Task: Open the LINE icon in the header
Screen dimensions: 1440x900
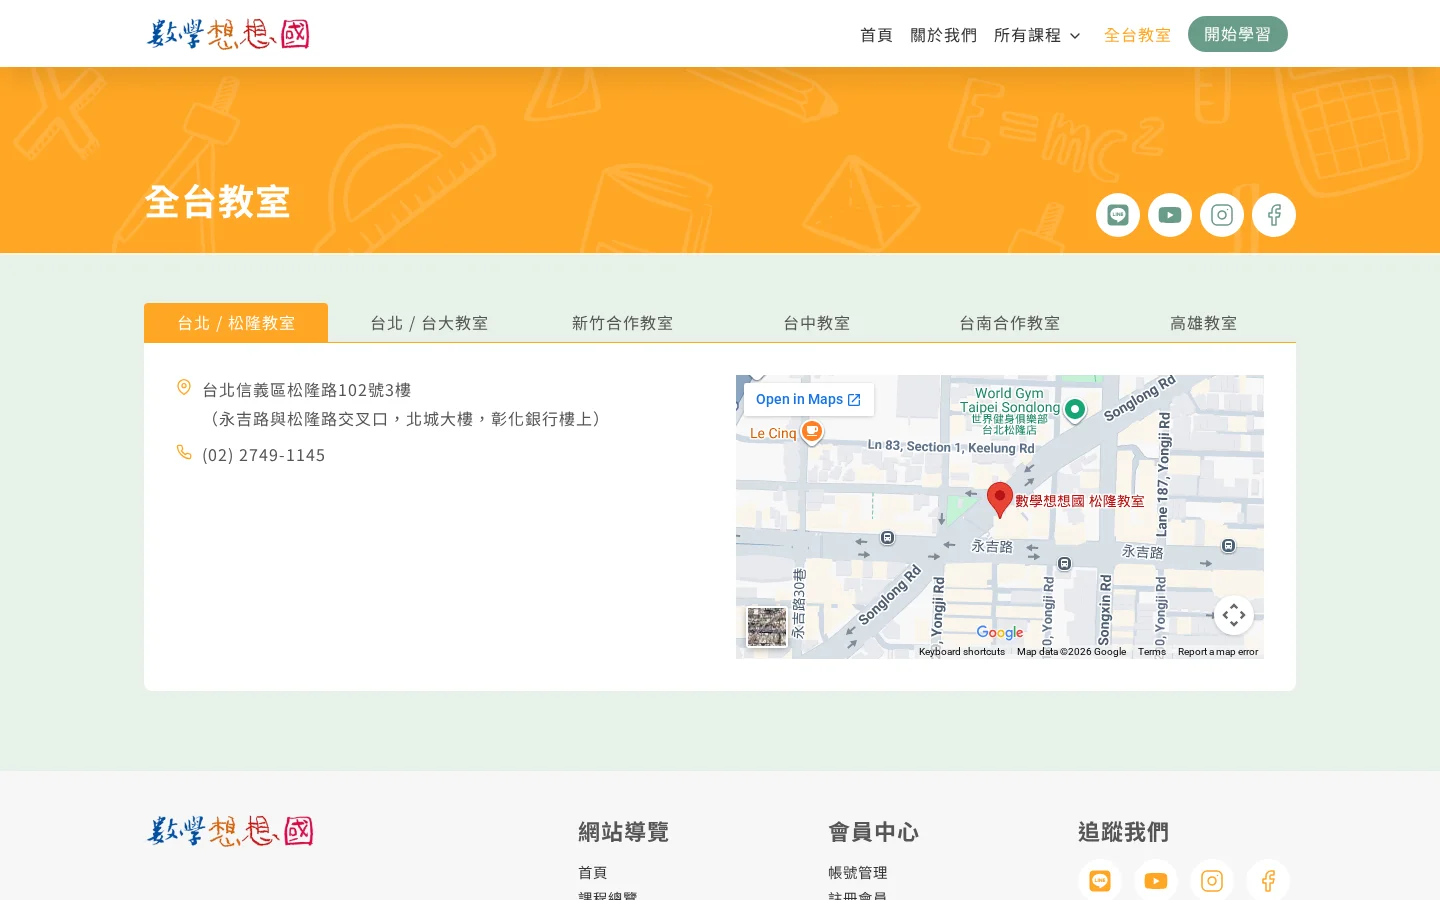Action: point(1117,214)
